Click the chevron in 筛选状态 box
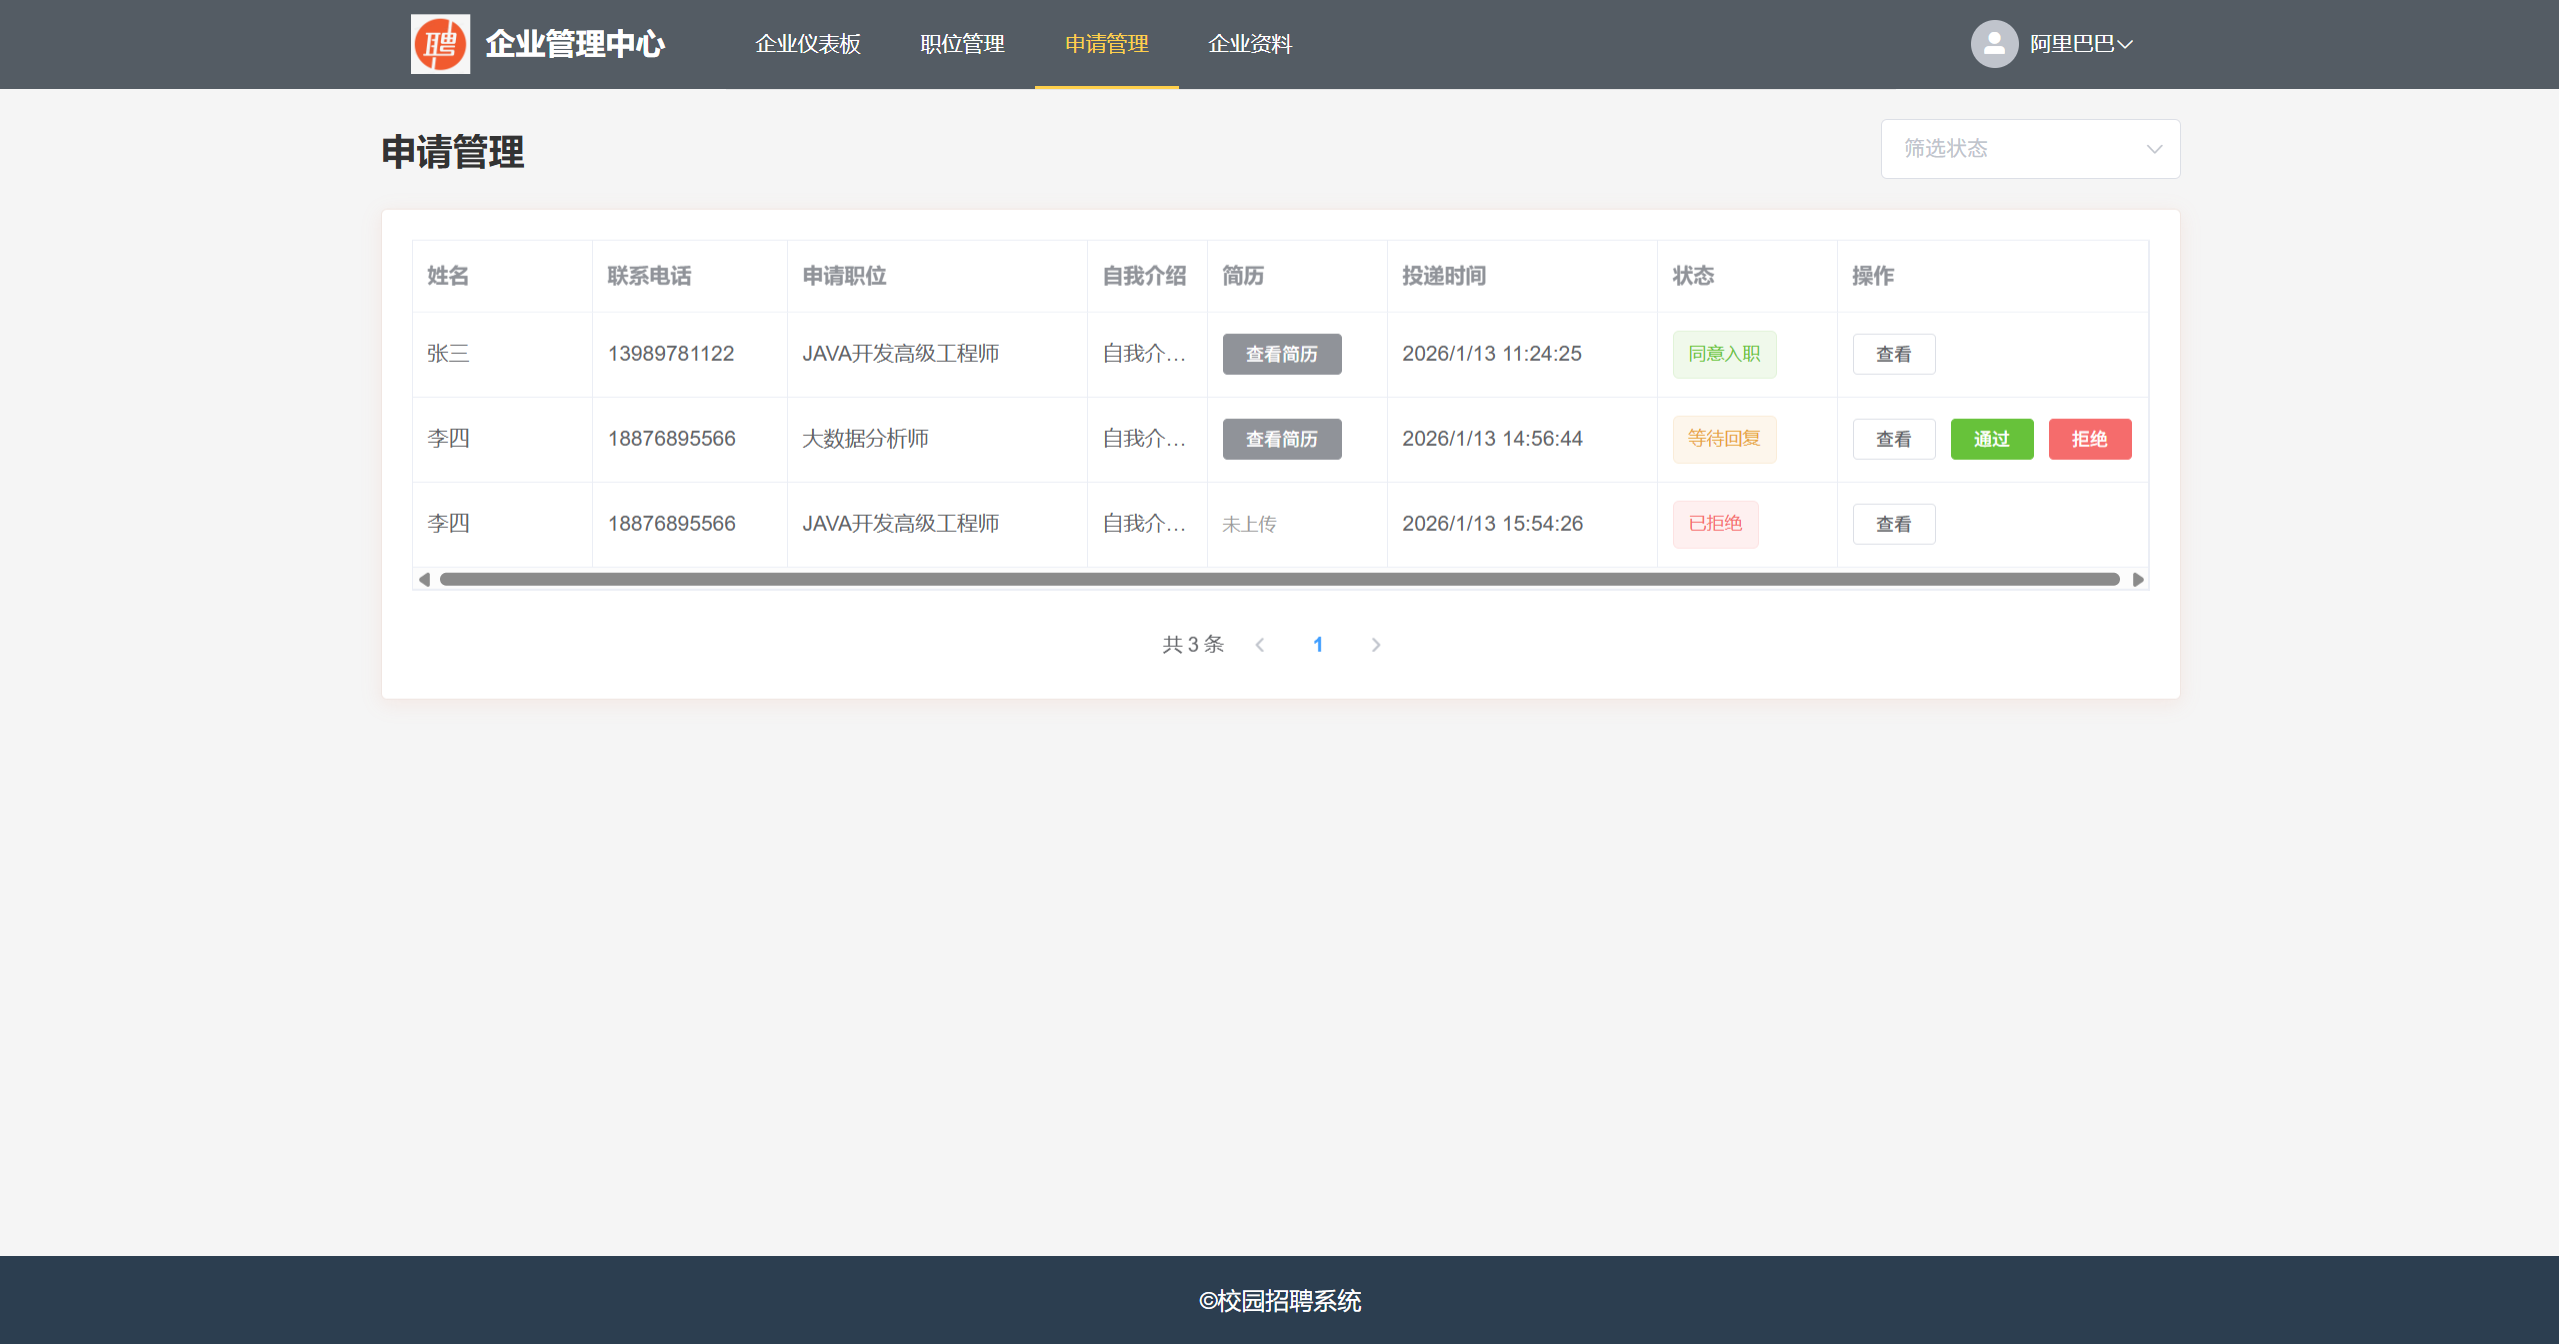The height and width of the screenshot is (1344, 2559). (x=2154, y=149)
